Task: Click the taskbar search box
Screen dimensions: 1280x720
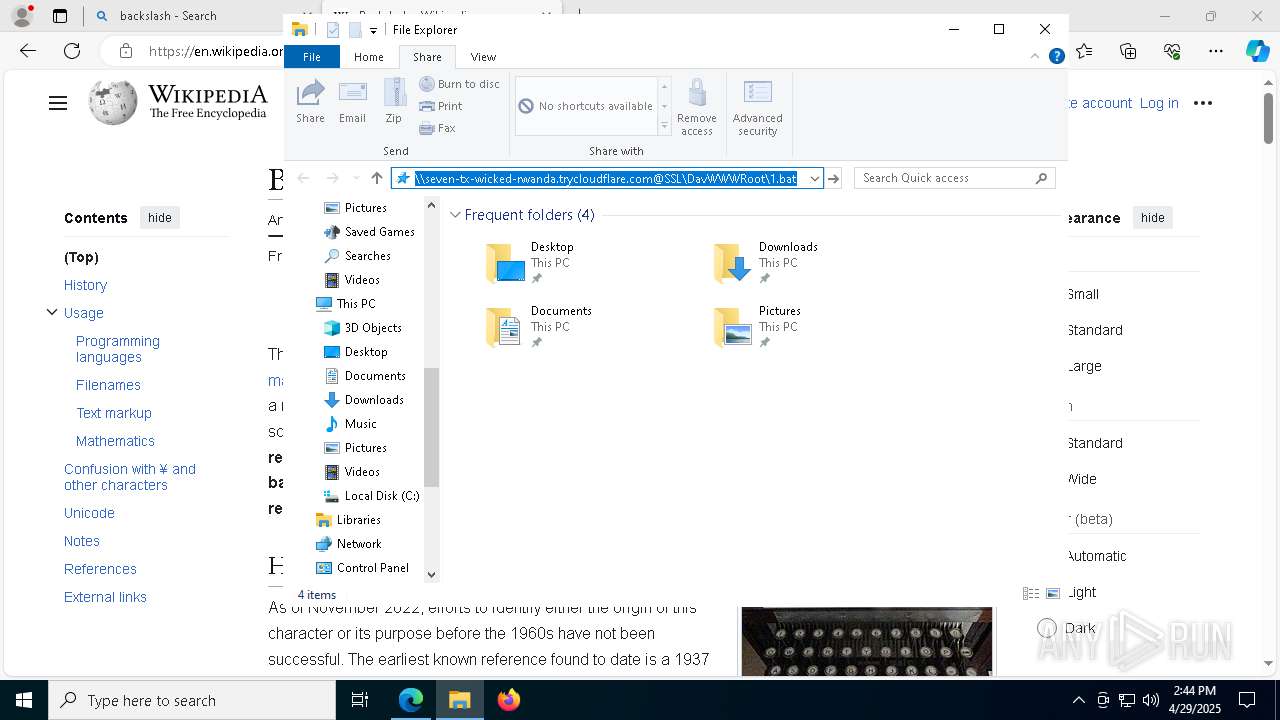Action: [x=191, y=700]
